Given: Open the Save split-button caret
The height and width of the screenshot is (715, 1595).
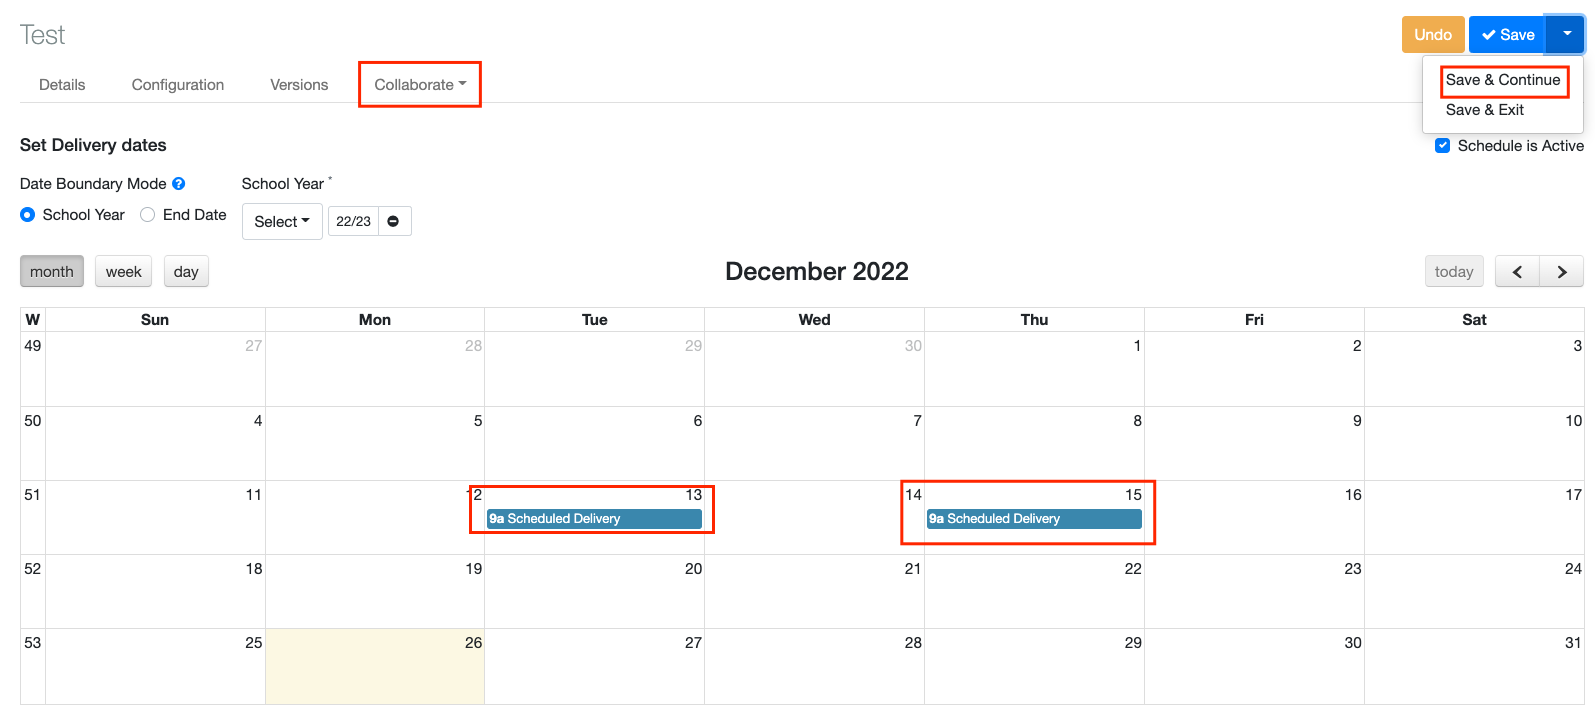Looking at the screenshot, I should click(x=1566, y=34).
